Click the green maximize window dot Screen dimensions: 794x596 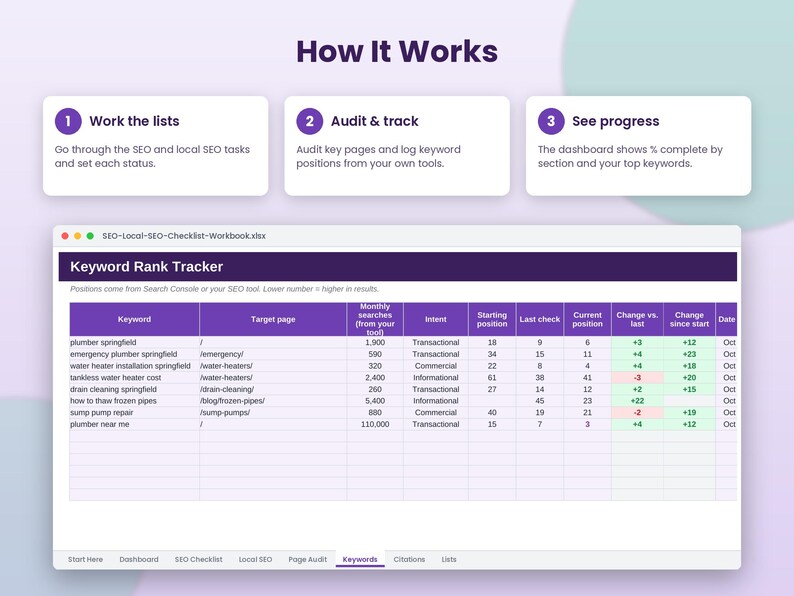[x=90, y=236]
